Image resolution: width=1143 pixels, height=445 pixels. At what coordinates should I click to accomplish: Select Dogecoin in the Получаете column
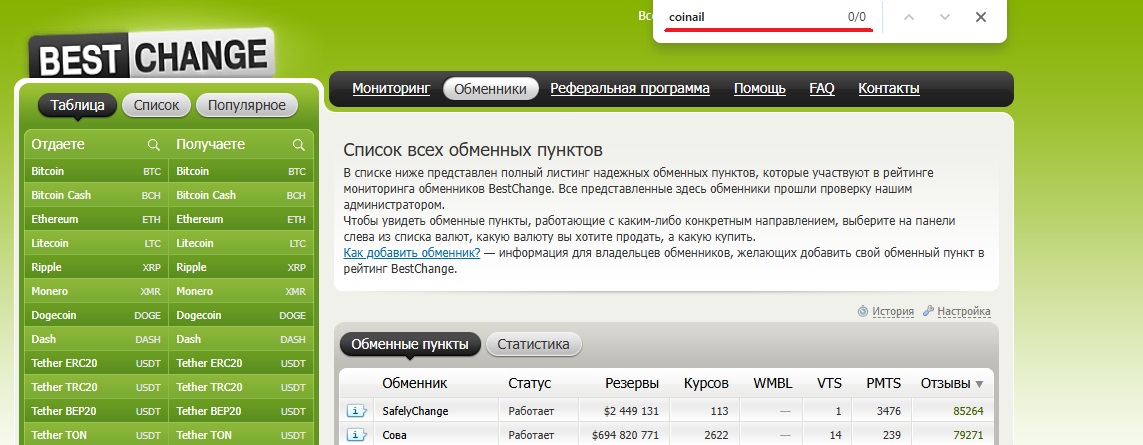pyautogui.click(x=241, y=316)
